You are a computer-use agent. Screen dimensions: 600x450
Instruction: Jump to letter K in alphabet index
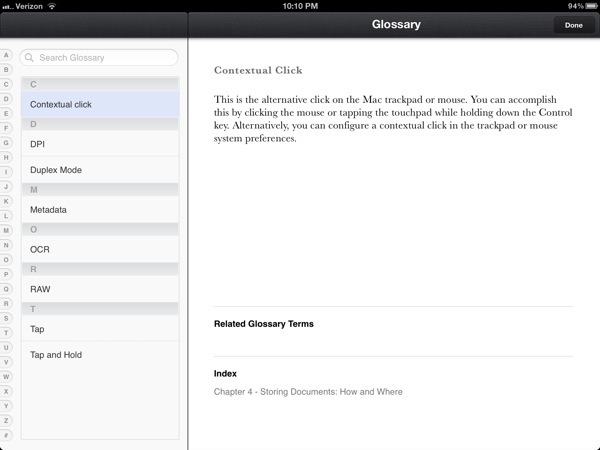point(6,201)
